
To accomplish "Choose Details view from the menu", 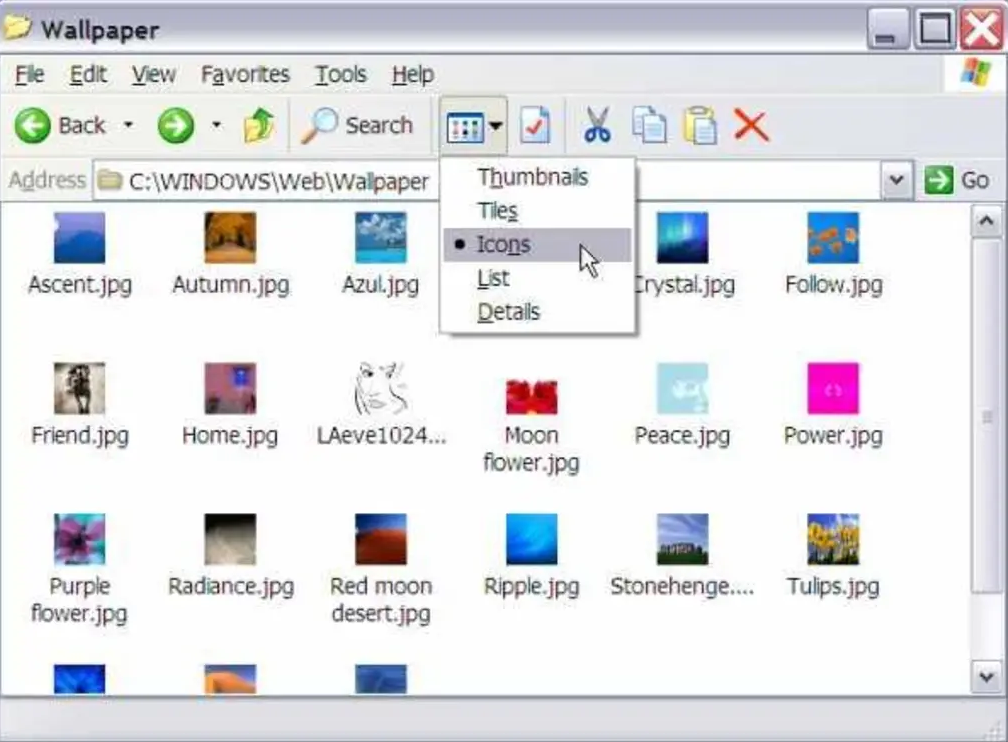I will (x=508, y=312).
